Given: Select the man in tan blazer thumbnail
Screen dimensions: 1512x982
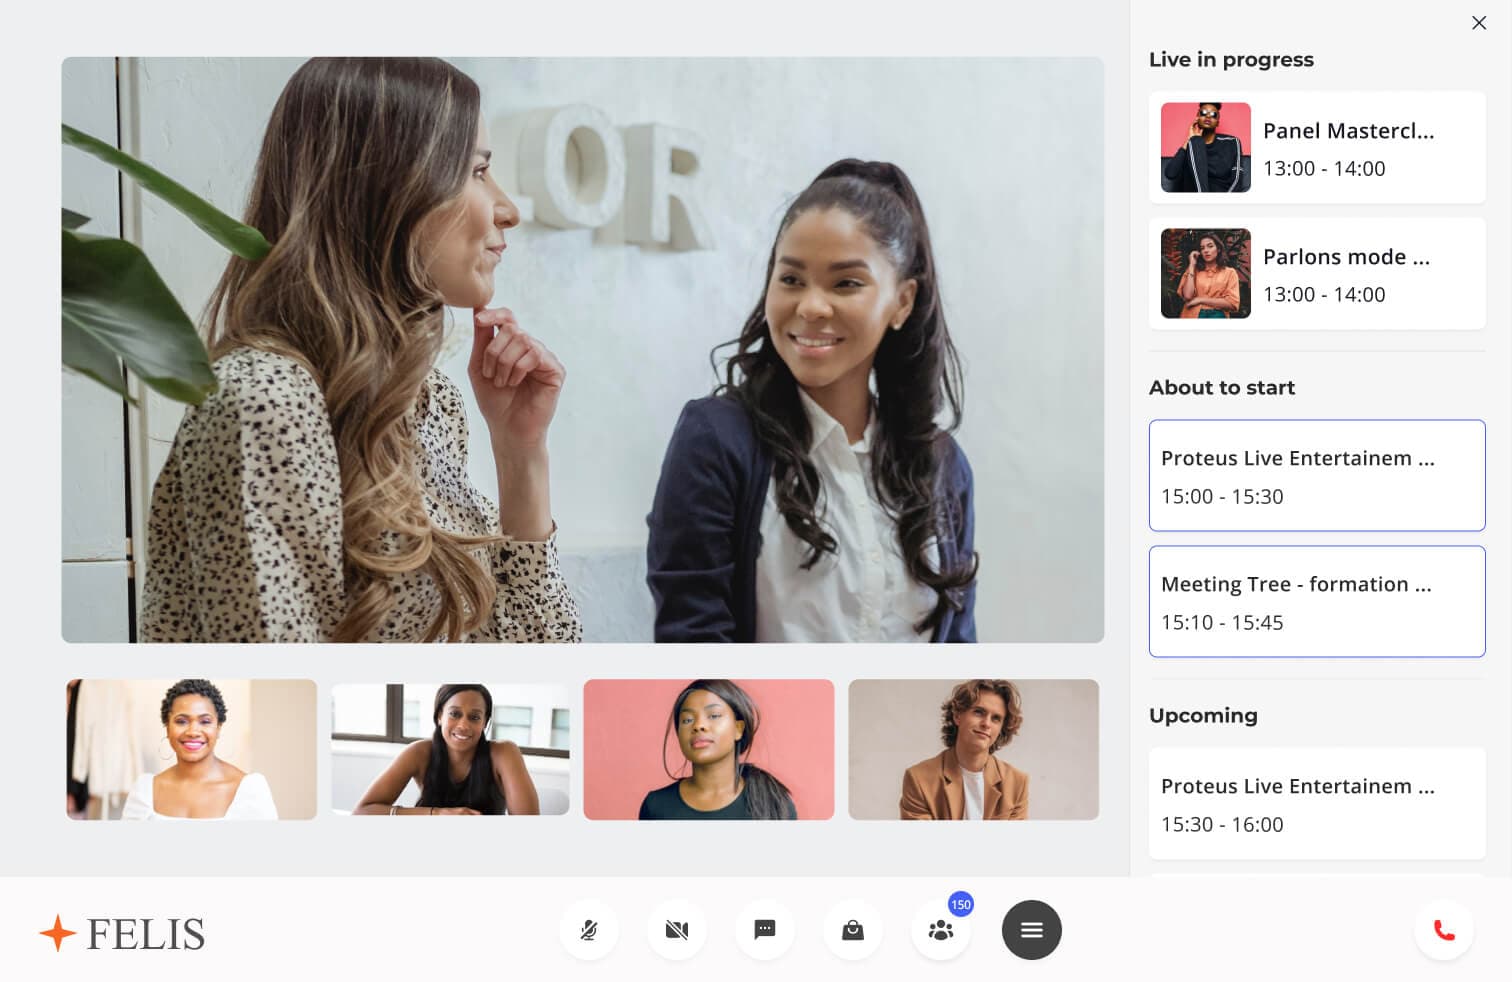Looking at the screenshot, I should (973, 750).
